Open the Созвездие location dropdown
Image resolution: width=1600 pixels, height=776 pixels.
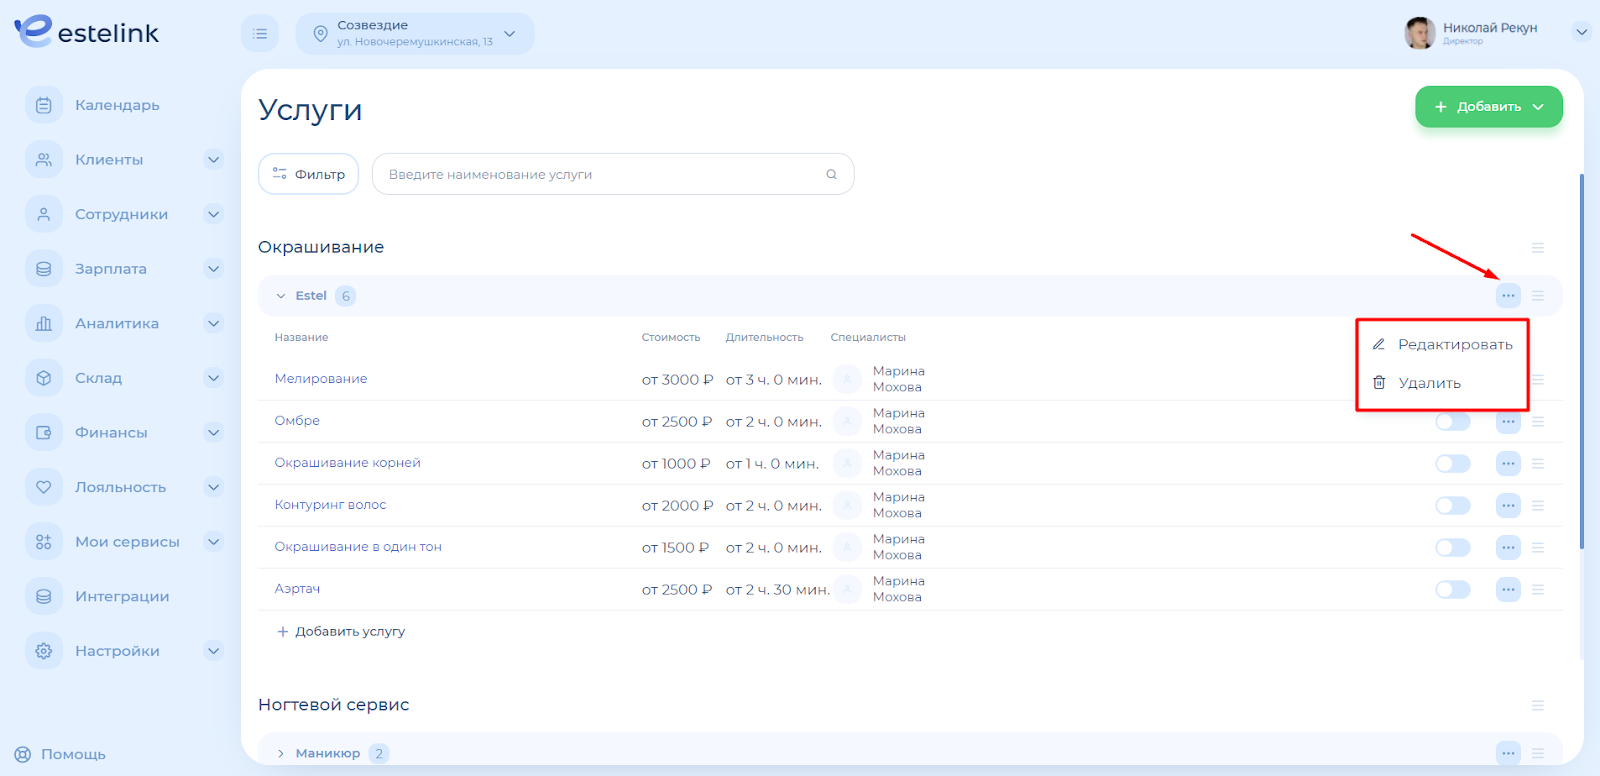[x=415, y=34]
